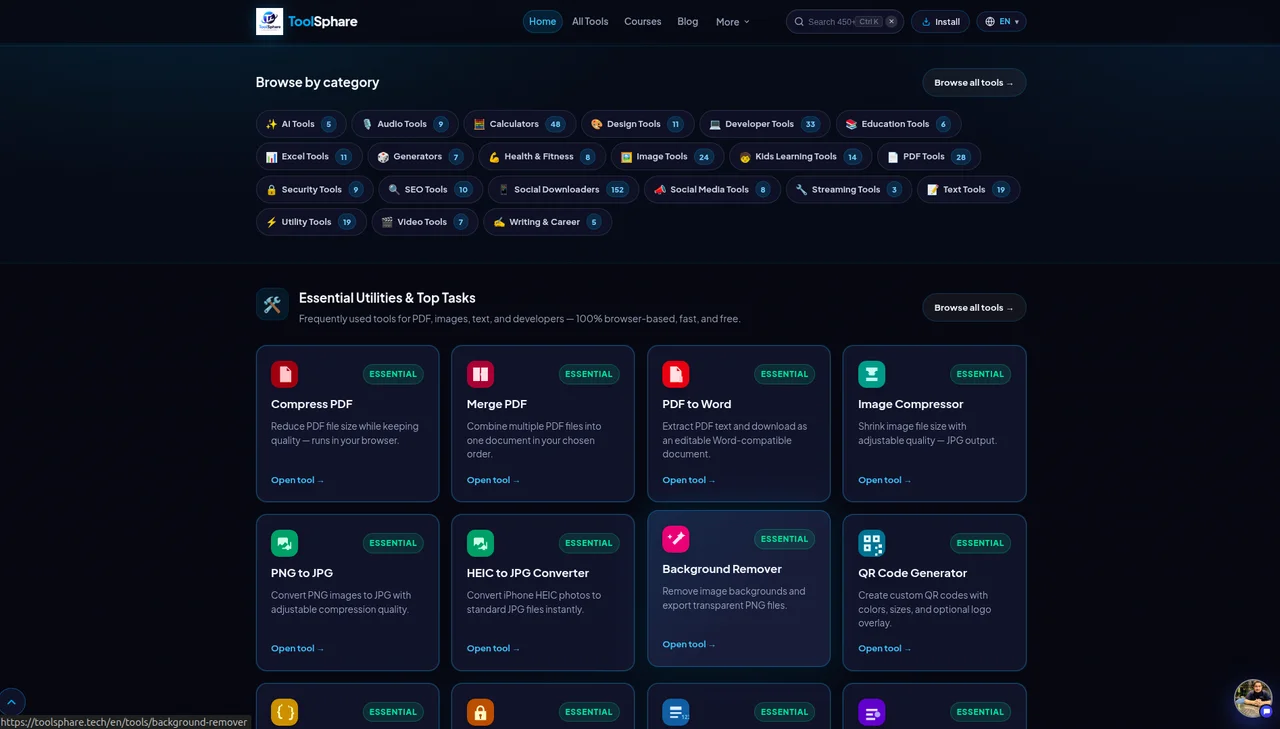Image resolution: width=1280 pixels, height=729 pixels.
Task: Clear the search box with the X icon
Action: pyautogui.click(x=891, y=21)
